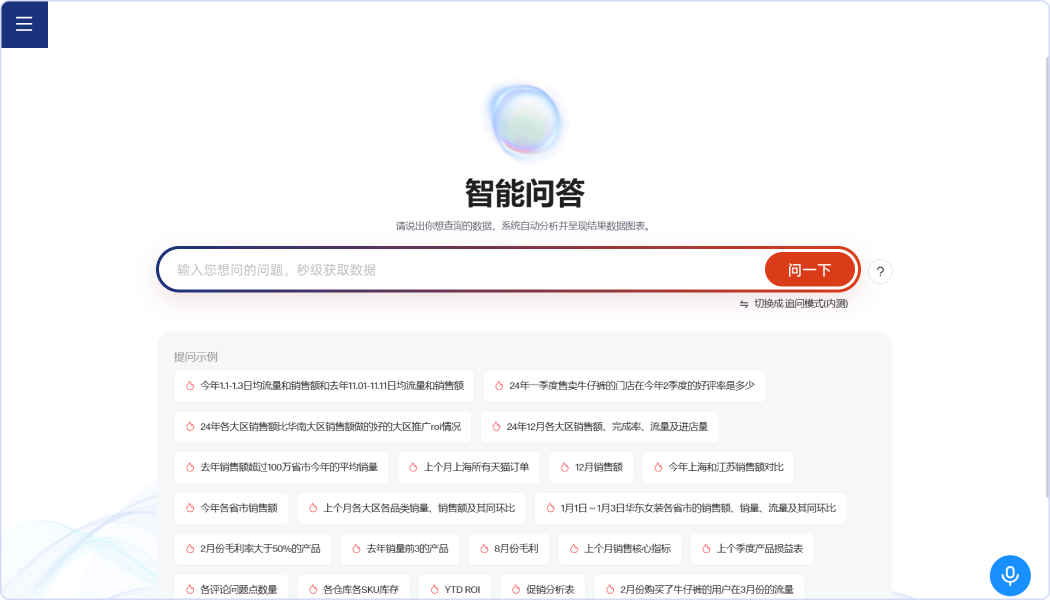Click the question mark help icon
Viewport: 1050px width, 600px height.
pos(880,271)
